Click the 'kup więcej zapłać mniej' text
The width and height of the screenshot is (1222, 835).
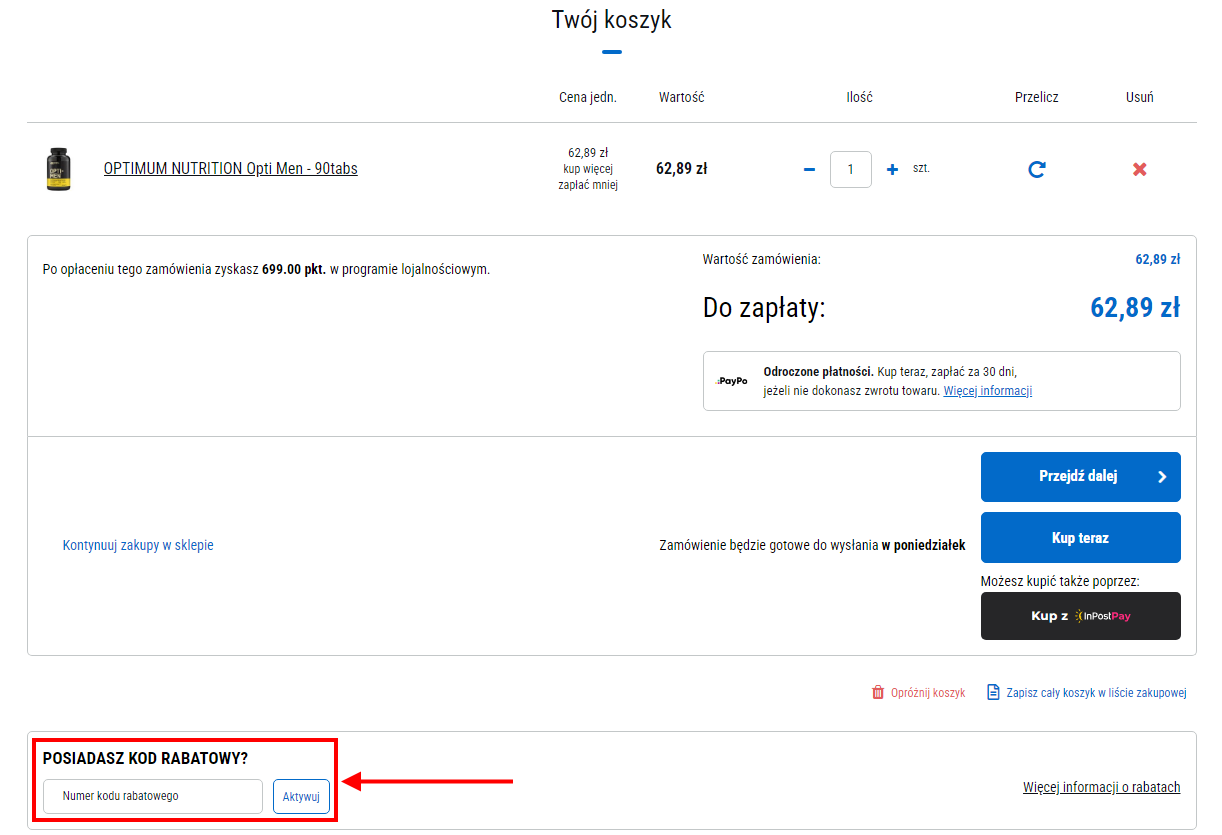click(x=588, y=177)
